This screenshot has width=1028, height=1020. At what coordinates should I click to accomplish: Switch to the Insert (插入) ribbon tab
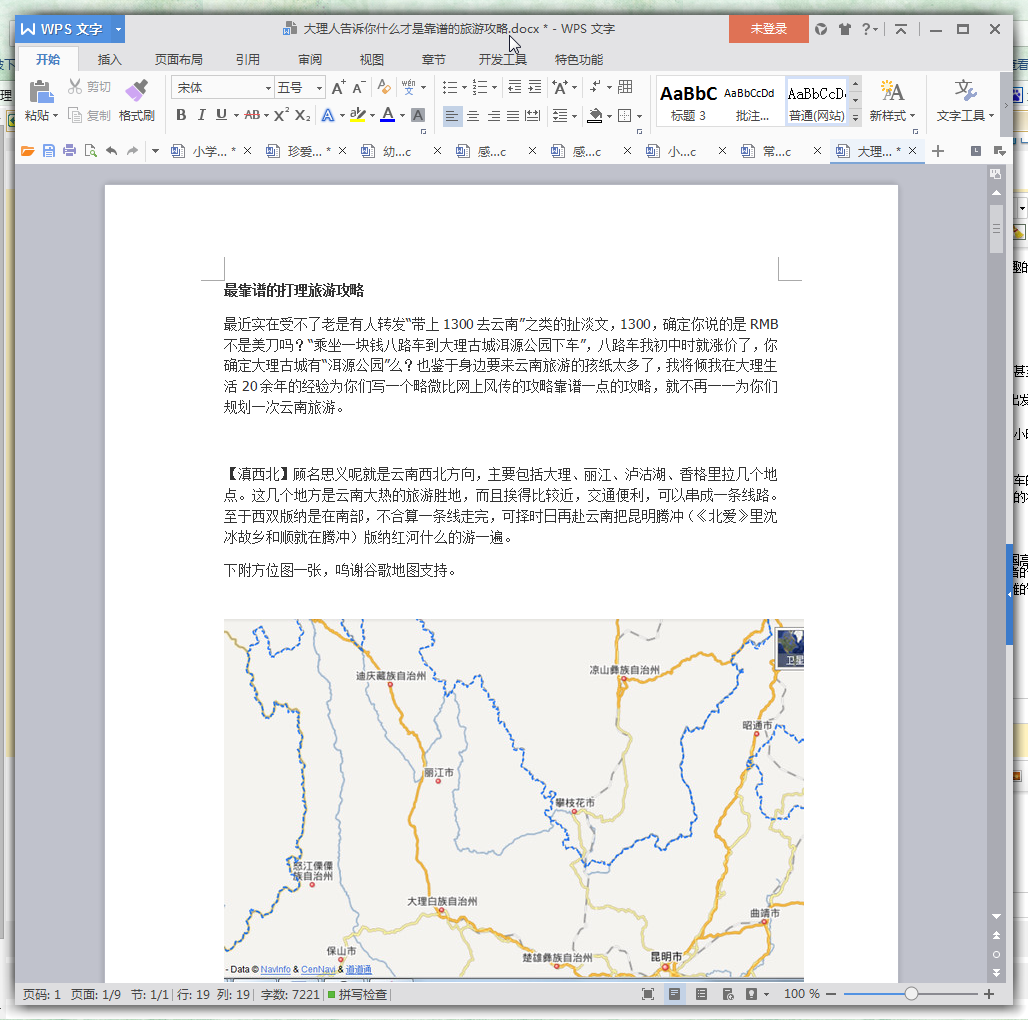point(109,59)
